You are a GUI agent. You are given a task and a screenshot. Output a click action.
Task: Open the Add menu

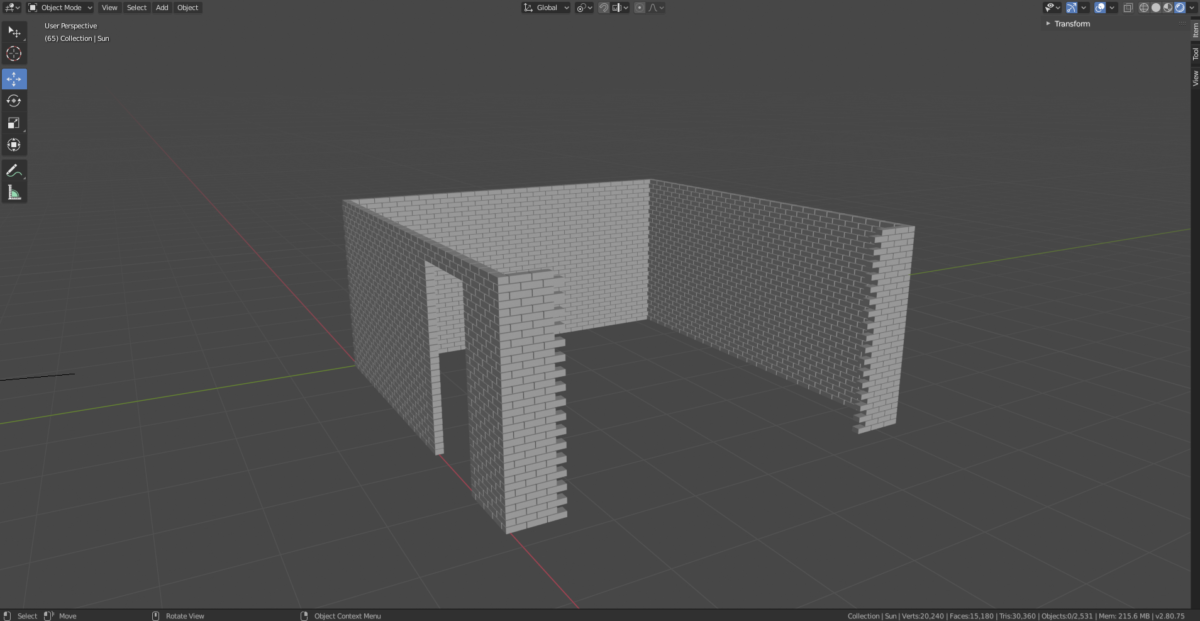pyautogui.click(x=162, y=8)
